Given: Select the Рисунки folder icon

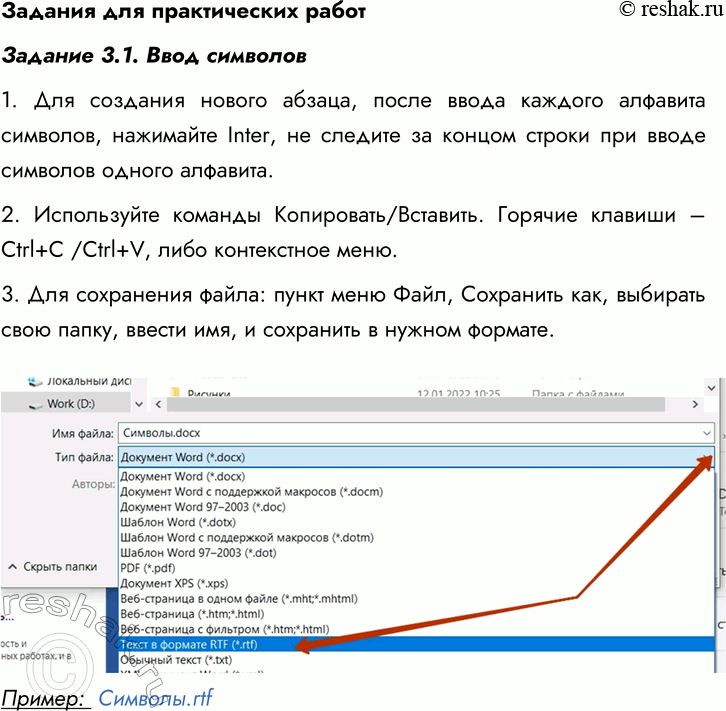Looking at the screenshot, I should click(176, 393).
